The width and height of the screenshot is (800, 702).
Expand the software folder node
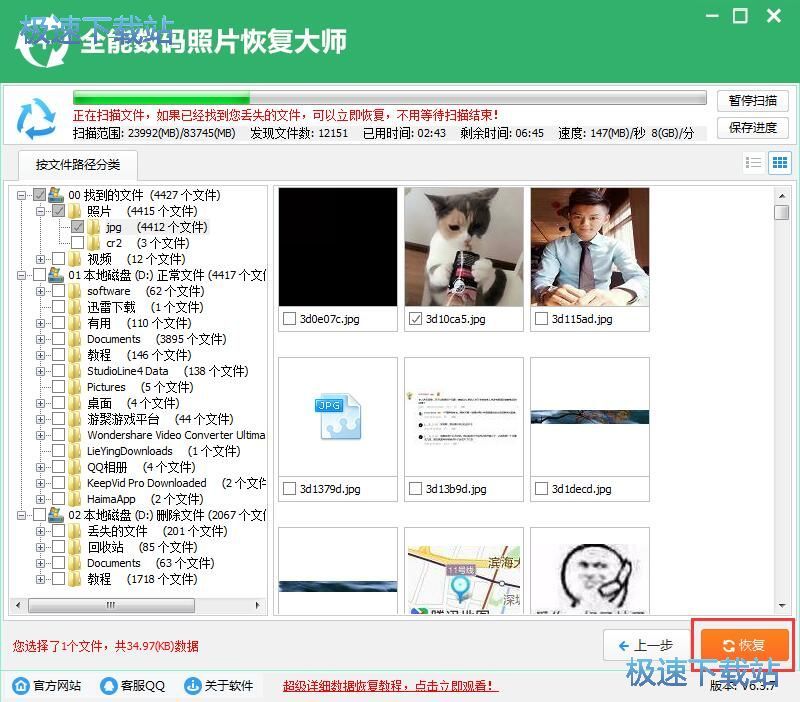41,291
